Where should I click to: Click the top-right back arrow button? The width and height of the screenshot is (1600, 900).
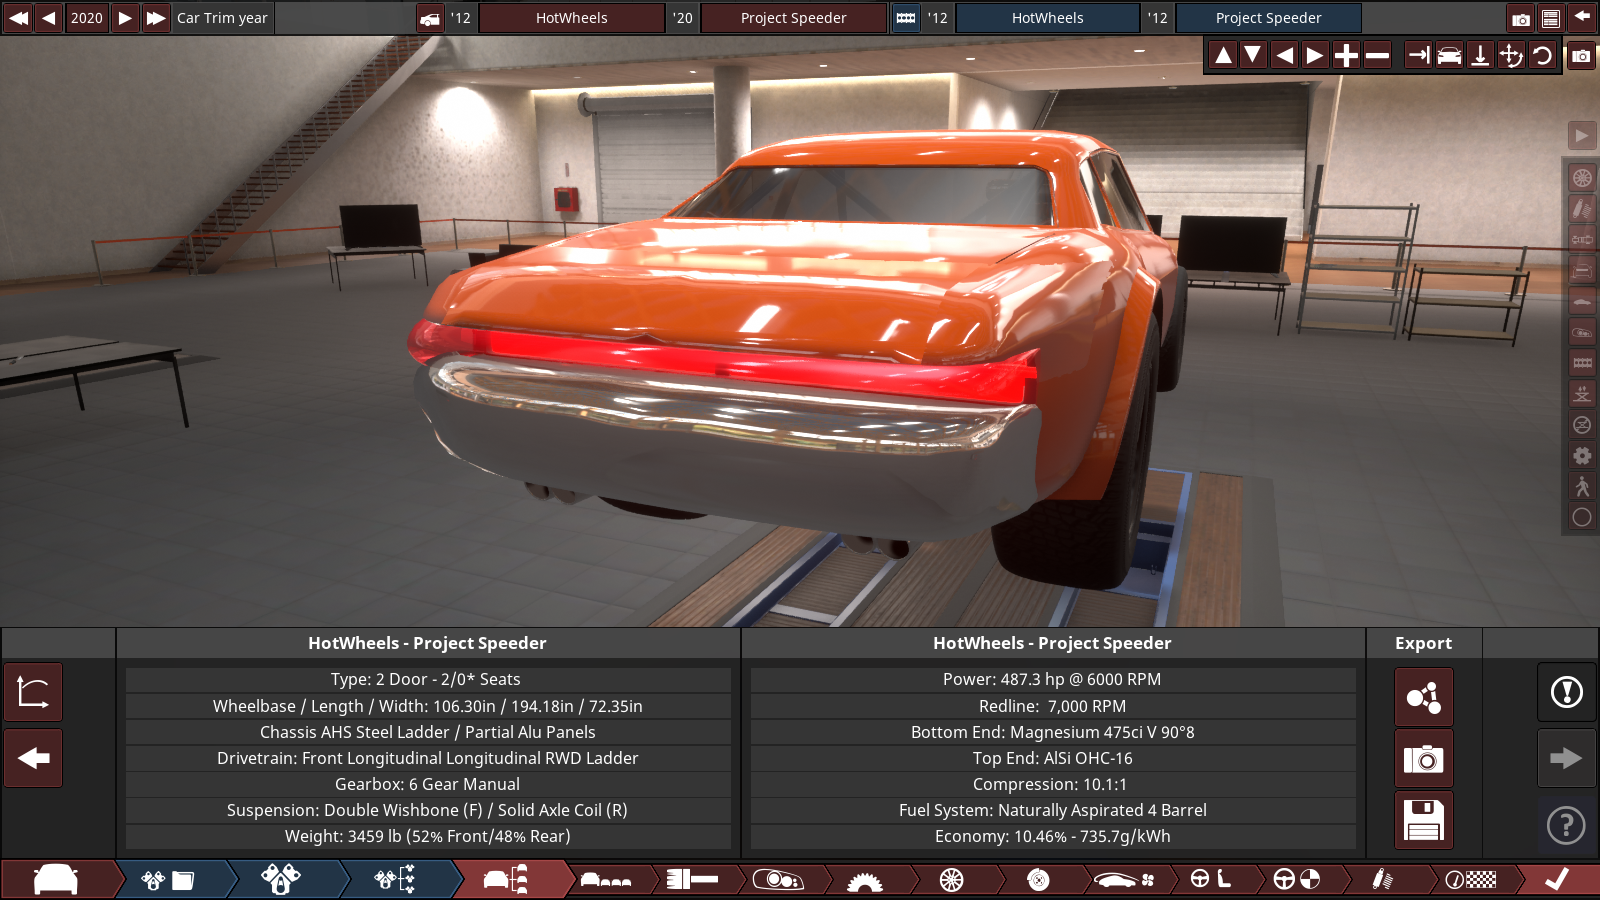1582,18
